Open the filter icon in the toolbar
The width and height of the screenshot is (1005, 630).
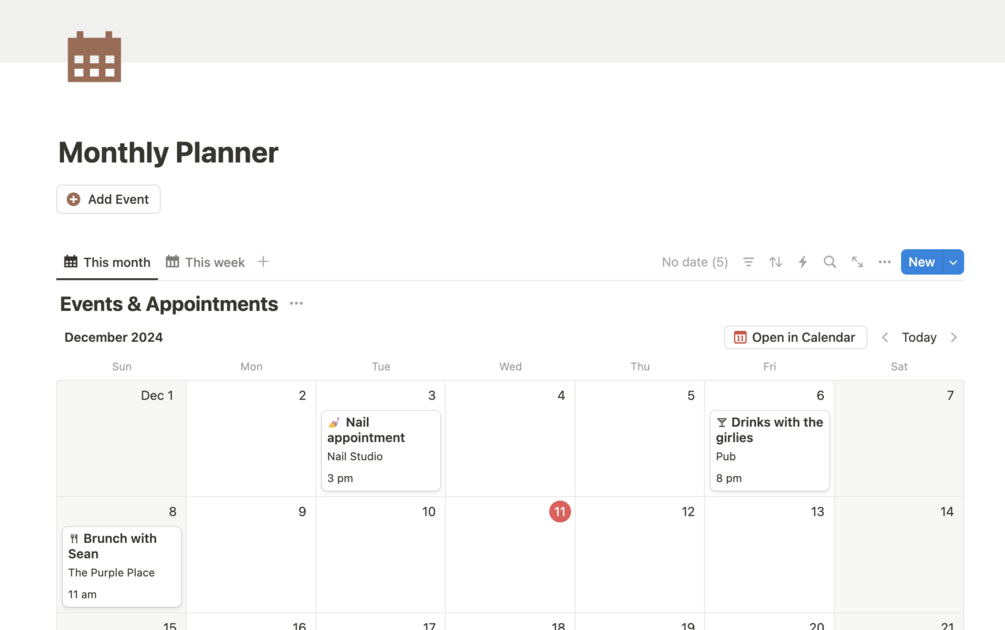pos(748,262)
